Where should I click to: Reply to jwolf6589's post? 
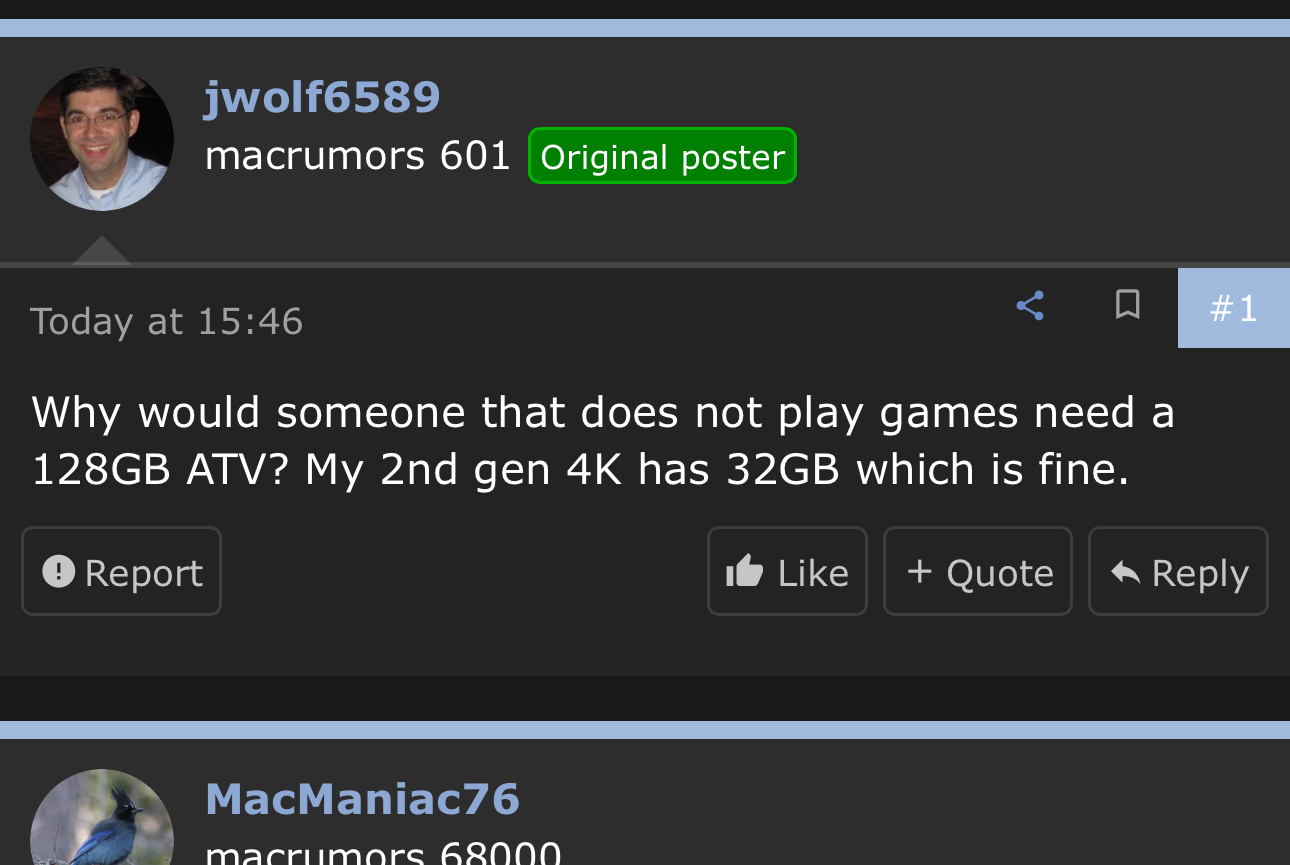click(1178, 571)
